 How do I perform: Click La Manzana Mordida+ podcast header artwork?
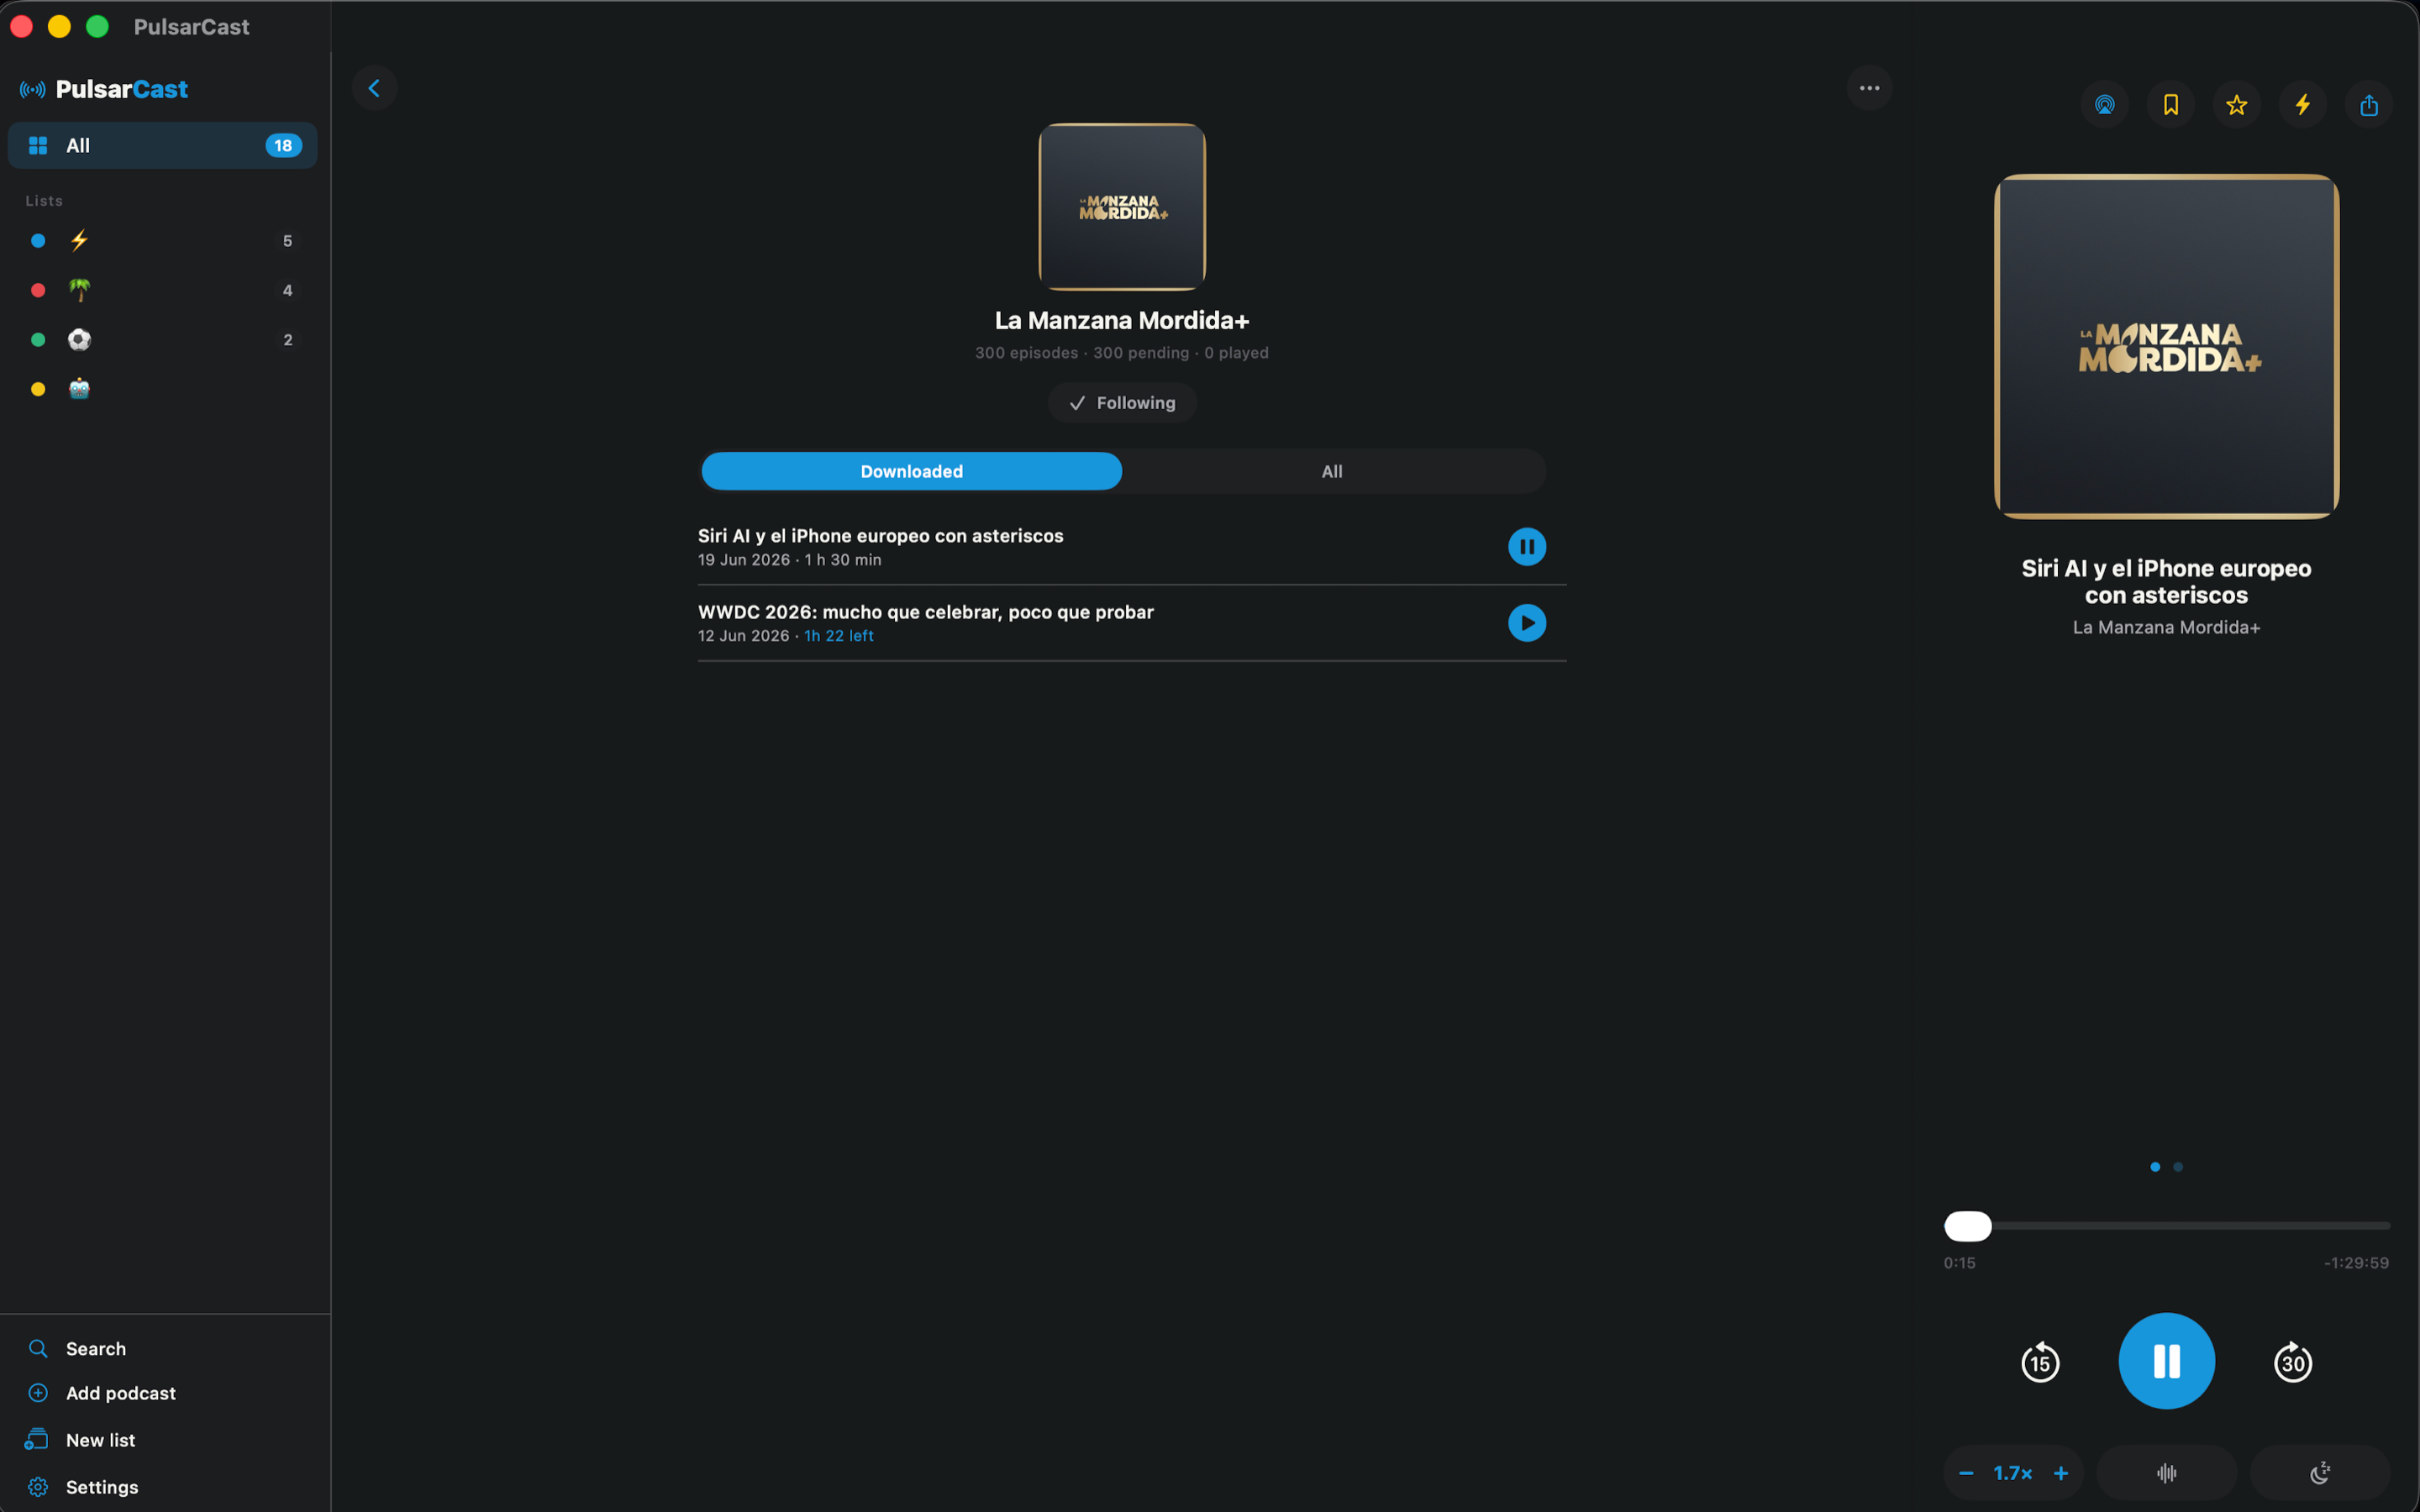(x=1122, y=207)
